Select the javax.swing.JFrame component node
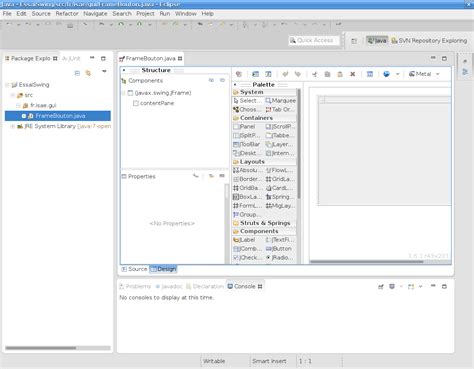This screenshot has height=369, width=474. click(x=159, y=93)
